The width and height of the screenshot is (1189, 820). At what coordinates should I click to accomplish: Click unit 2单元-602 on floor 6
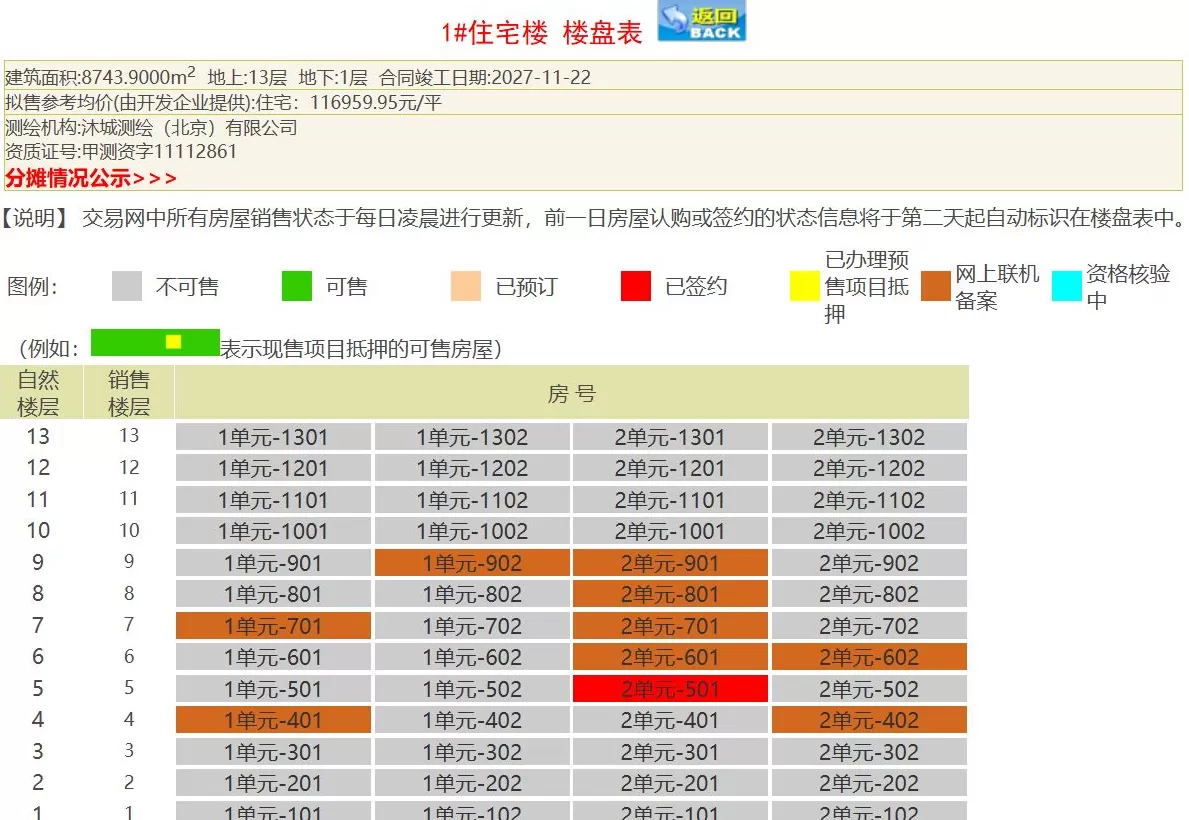coord(868,657)
